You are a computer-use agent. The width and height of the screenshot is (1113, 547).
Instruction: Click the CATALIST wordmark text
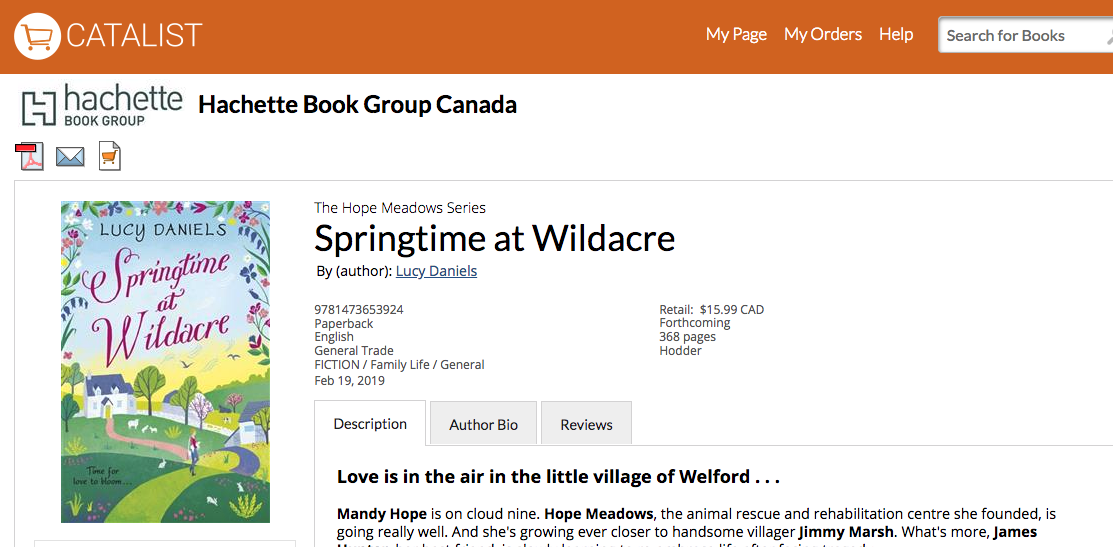tap(134, 35)
